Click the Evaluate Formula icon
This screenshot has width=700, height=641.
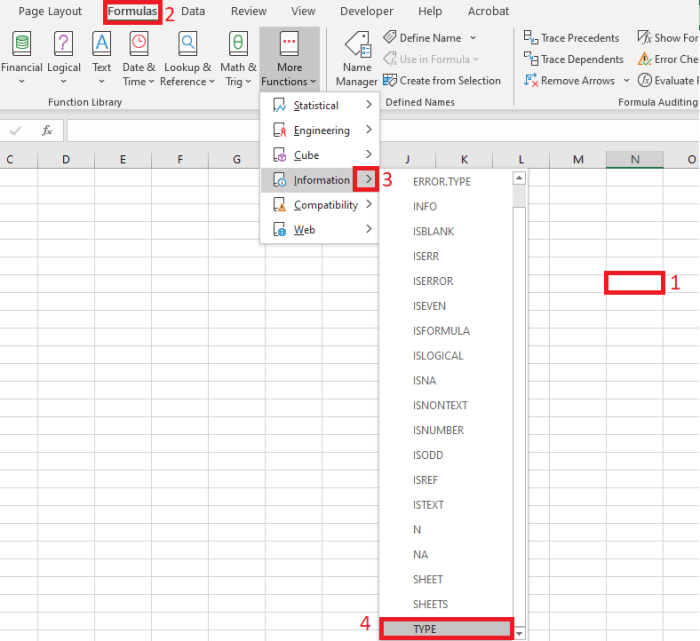(x=644, y=80)
